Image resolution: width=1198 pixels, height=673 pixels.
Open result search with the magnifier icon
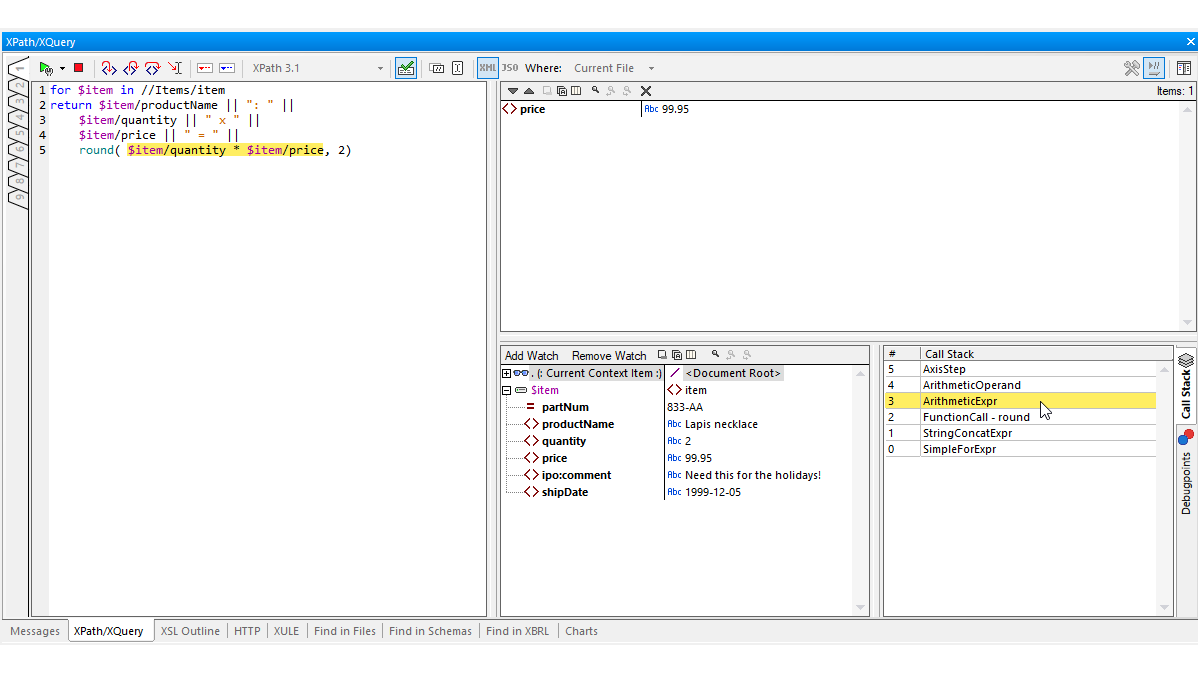[595, 90]
